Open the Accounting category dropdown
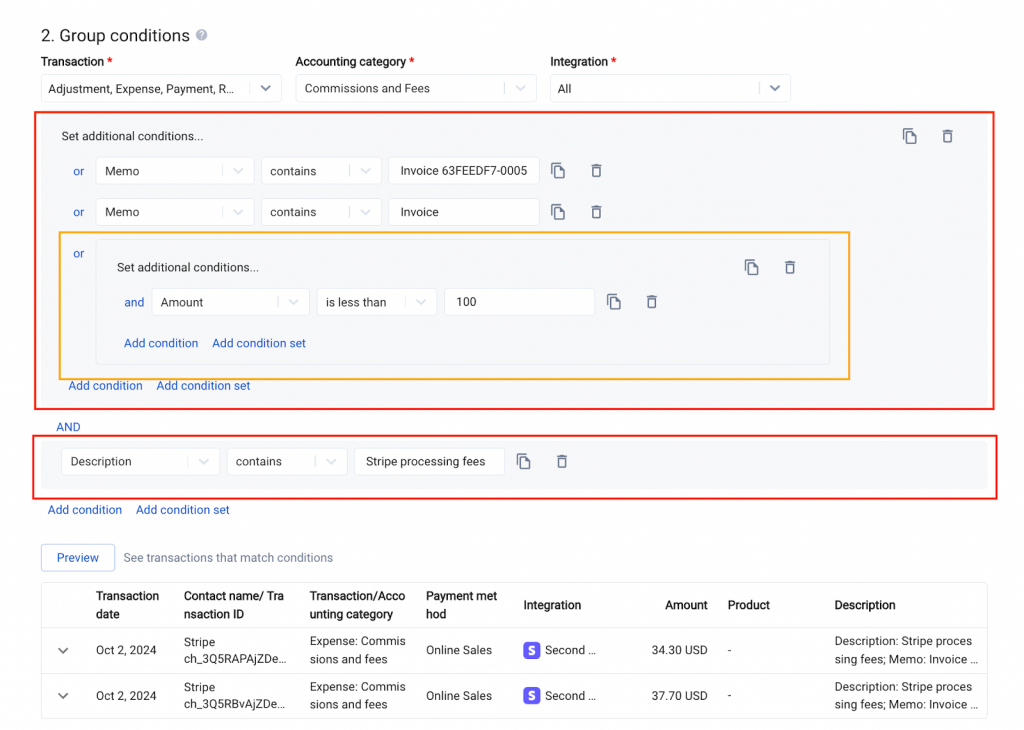This screenshot has height=730, width=1024. [414, 89]
